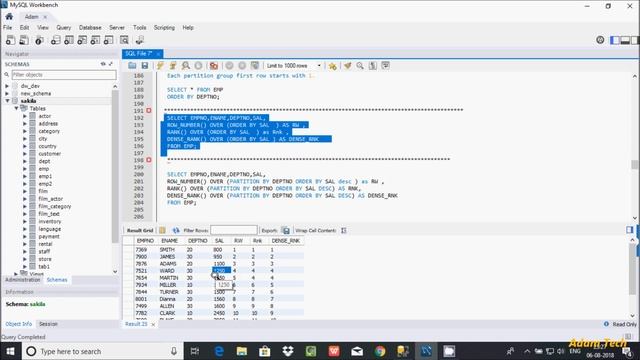640x360 pixels.
Task: Create a new table in active schema
Action: (x=69, y=40)
